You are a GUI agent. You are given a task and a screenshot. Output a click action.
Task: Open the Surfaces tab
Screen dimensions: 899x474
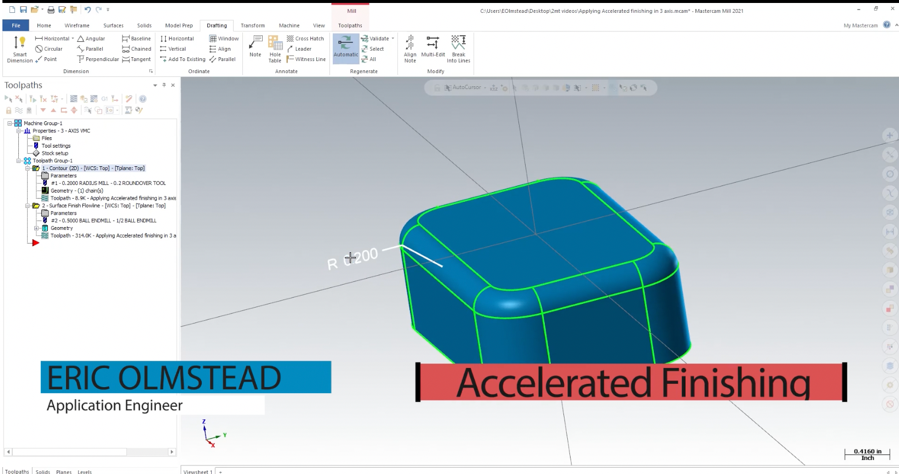[113, 25]
